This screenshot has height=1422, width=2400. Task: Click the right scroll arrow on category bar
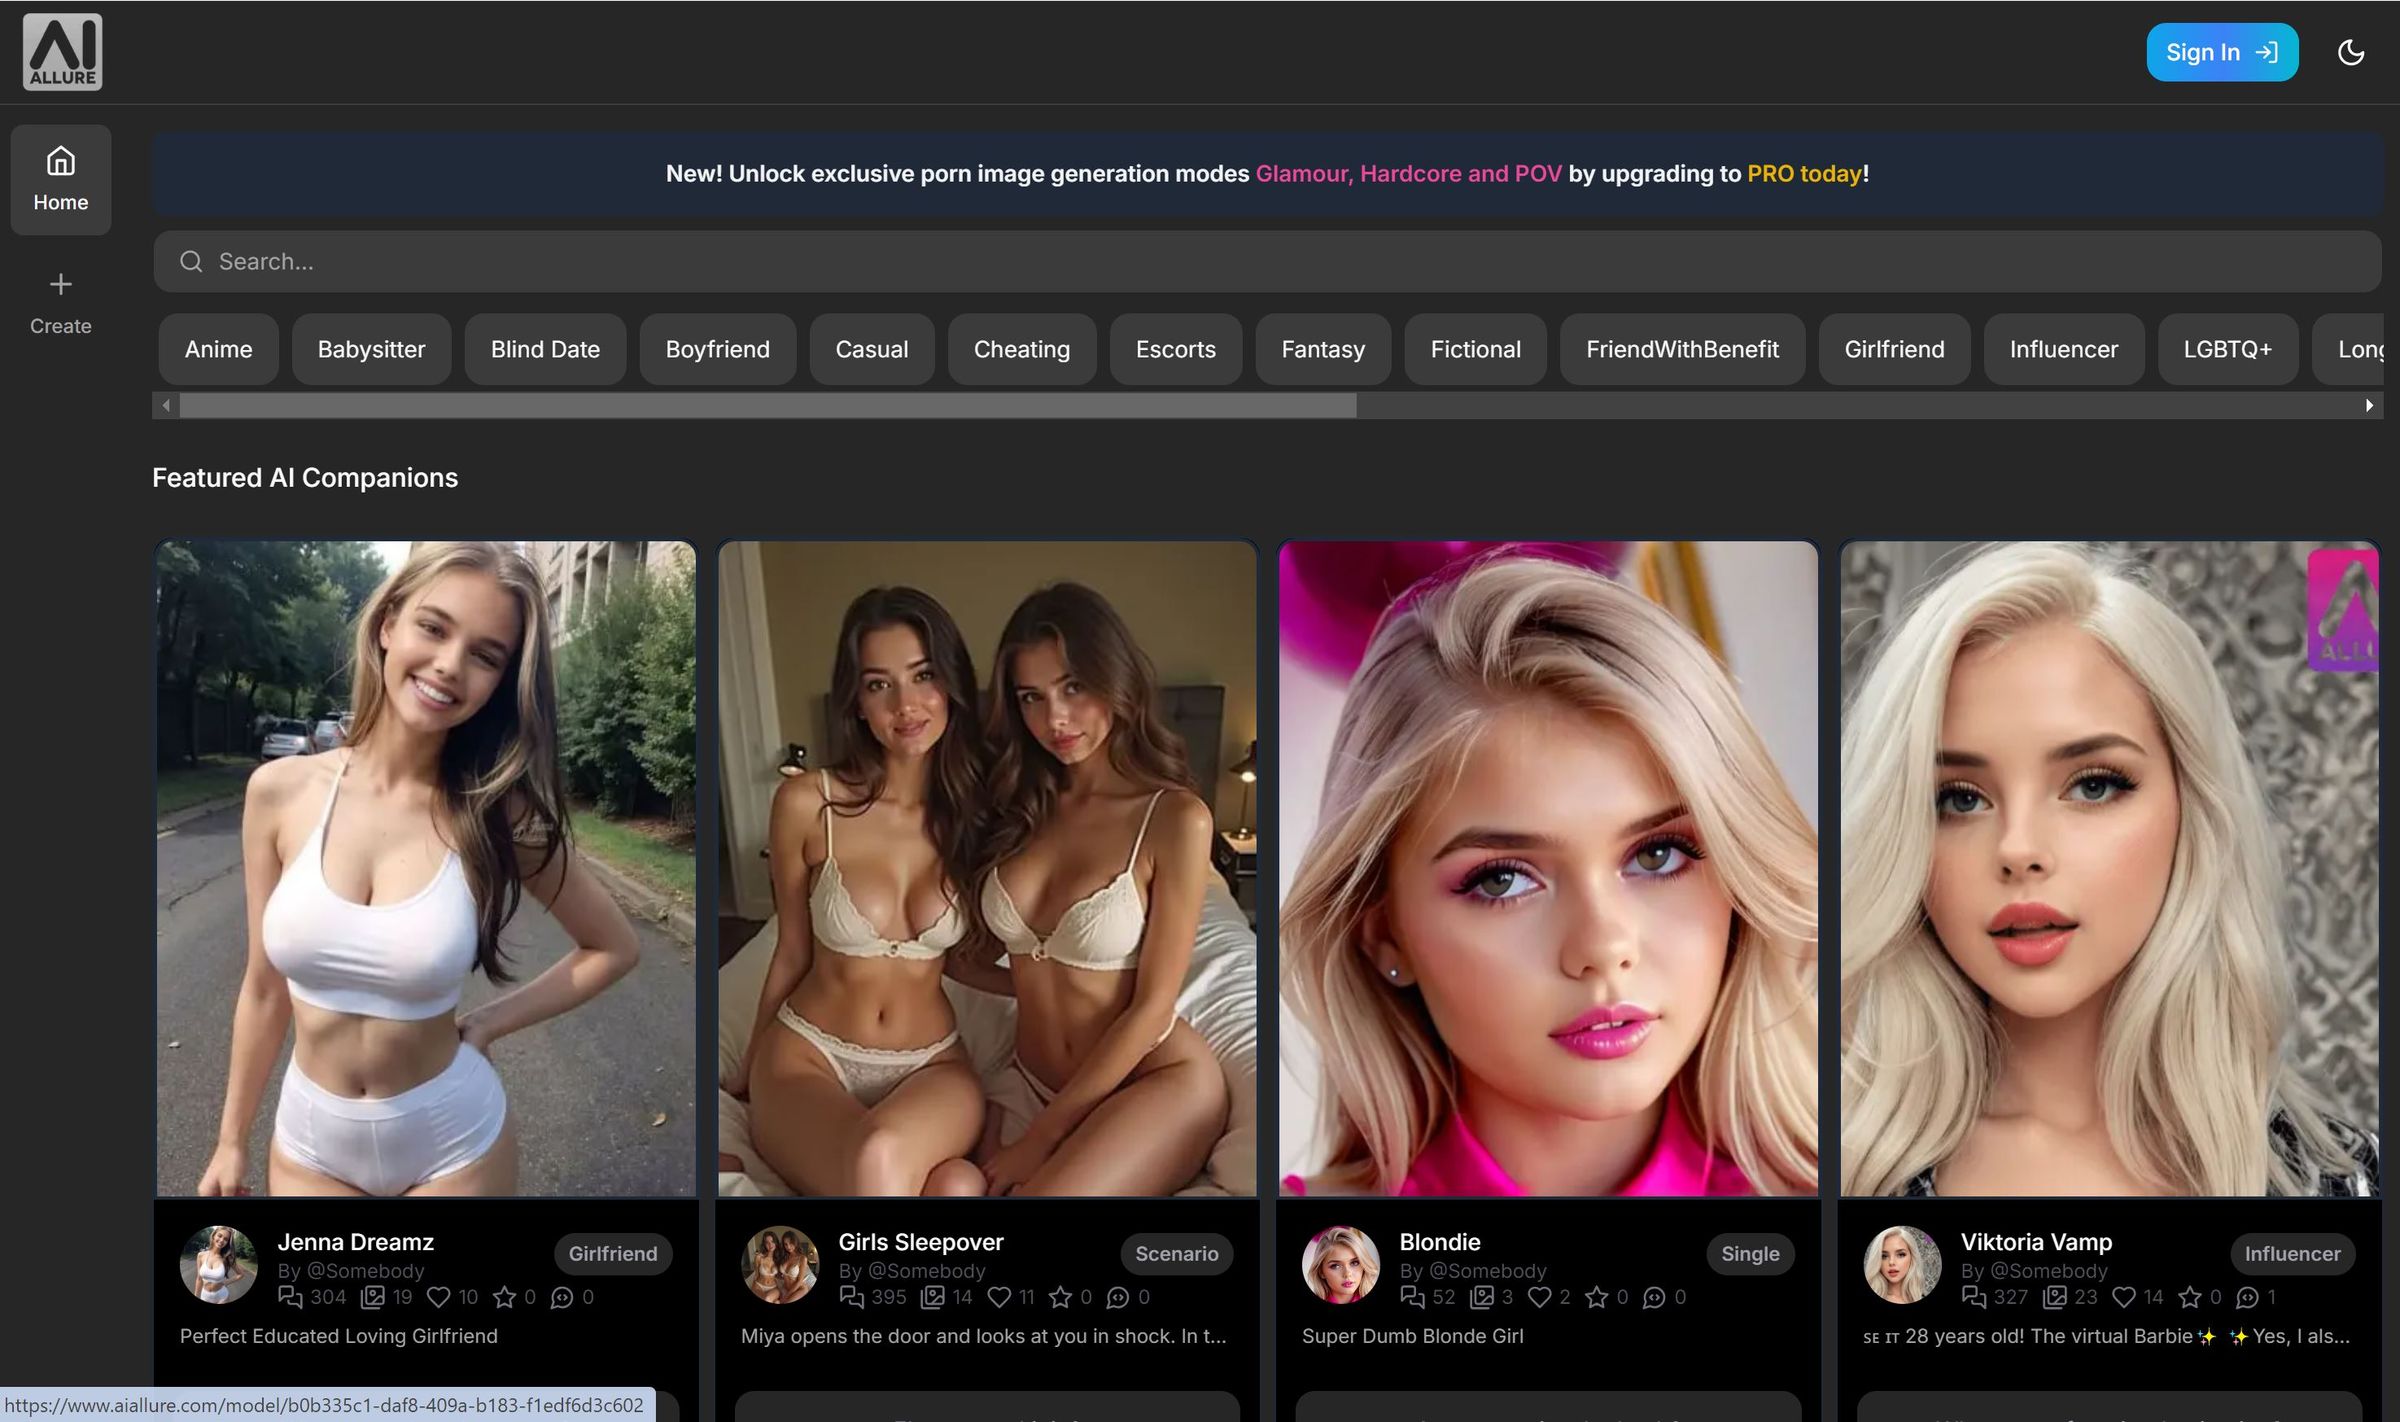click(2370, 405)
